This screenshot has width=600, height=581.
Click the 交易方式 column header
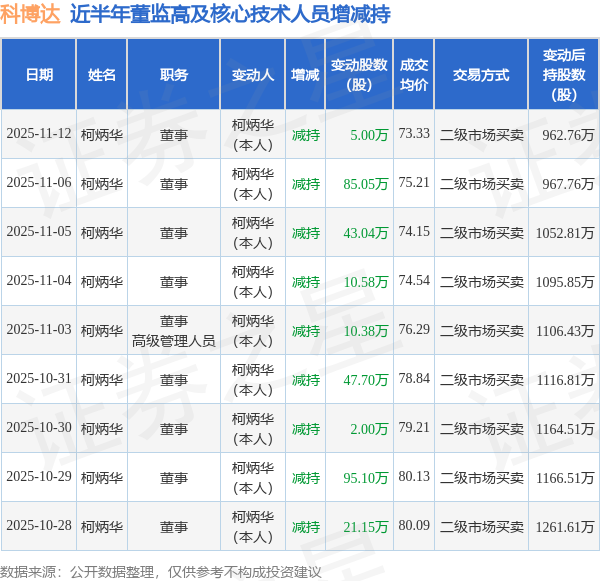tap(481, 75)
